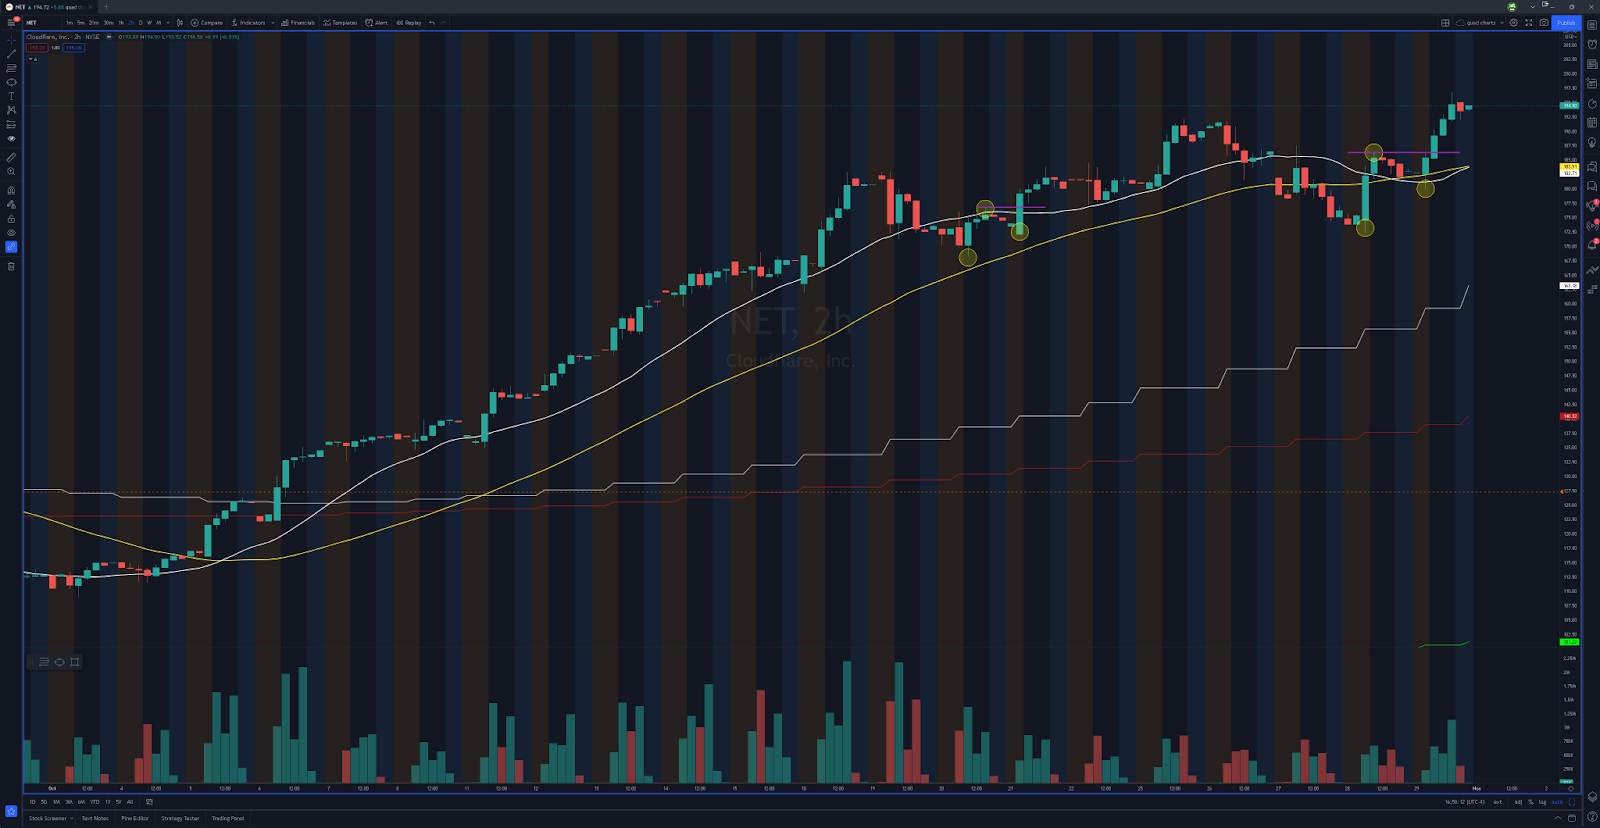Open the Financials button

[298, 22]
